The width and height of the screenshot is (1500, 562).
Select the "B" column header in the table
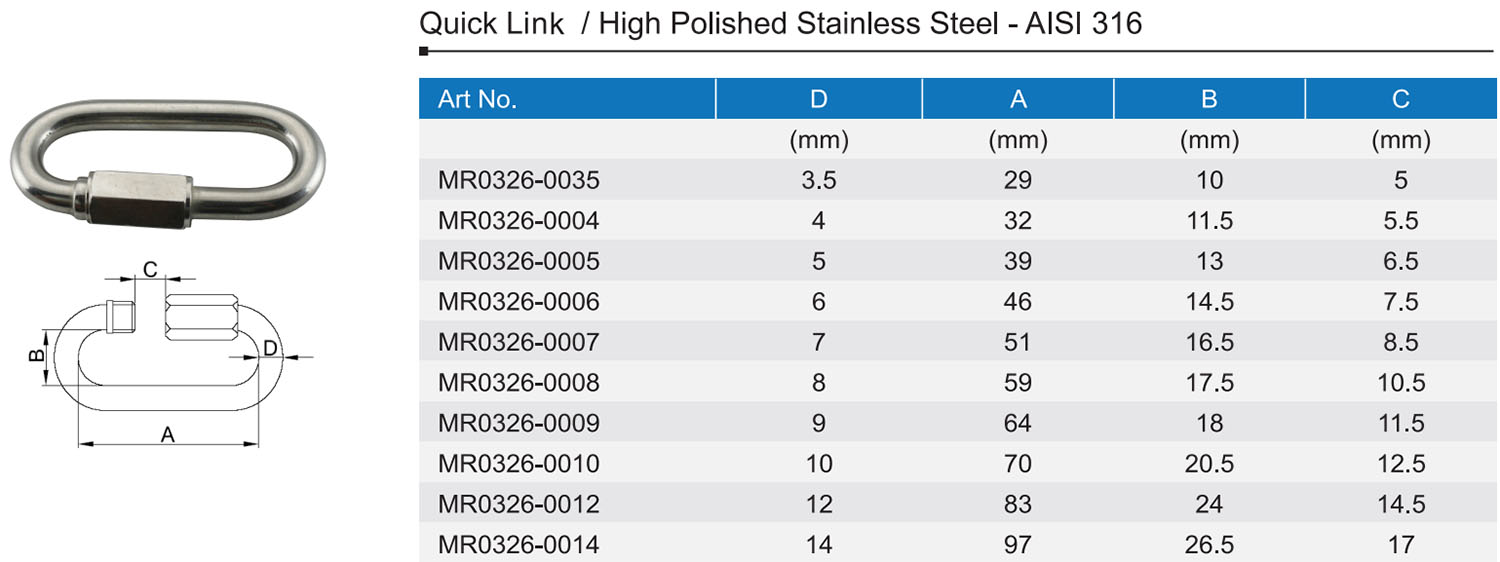pos(1209,99)
